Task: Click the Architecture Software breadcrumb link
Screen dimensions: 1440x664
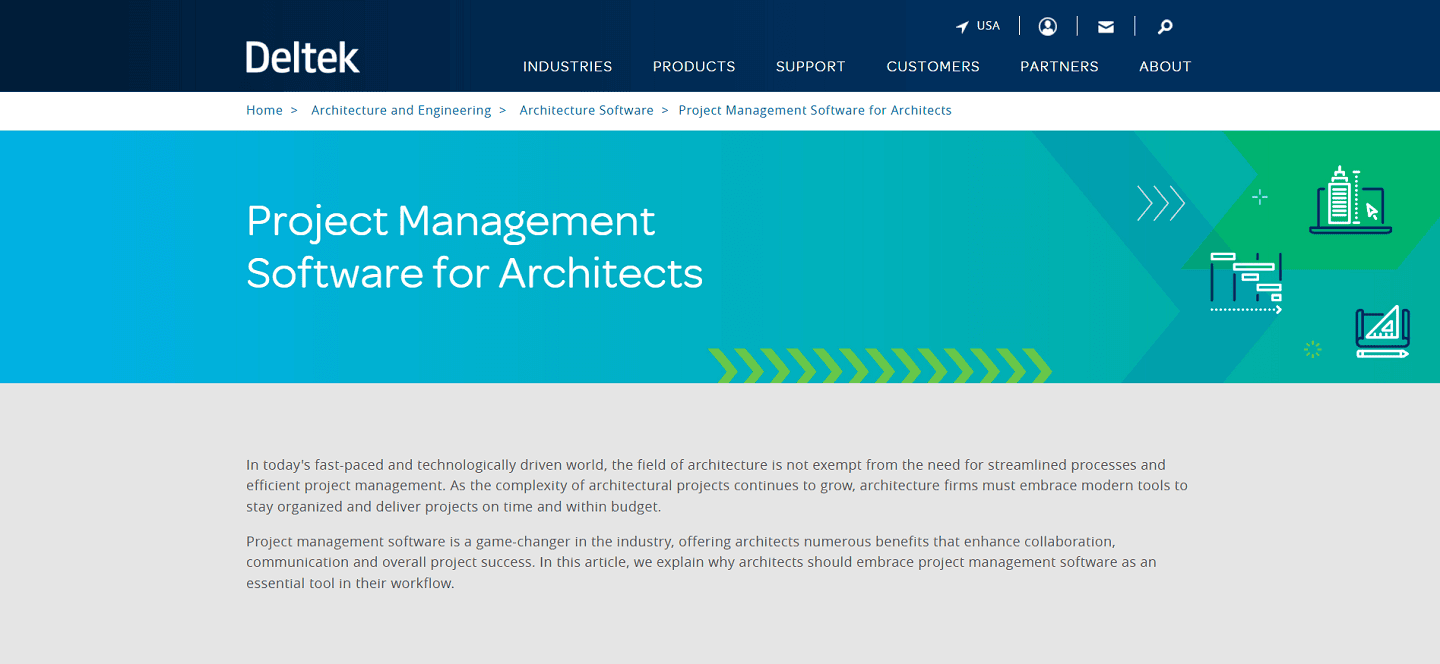Action: tap(586, 110)
